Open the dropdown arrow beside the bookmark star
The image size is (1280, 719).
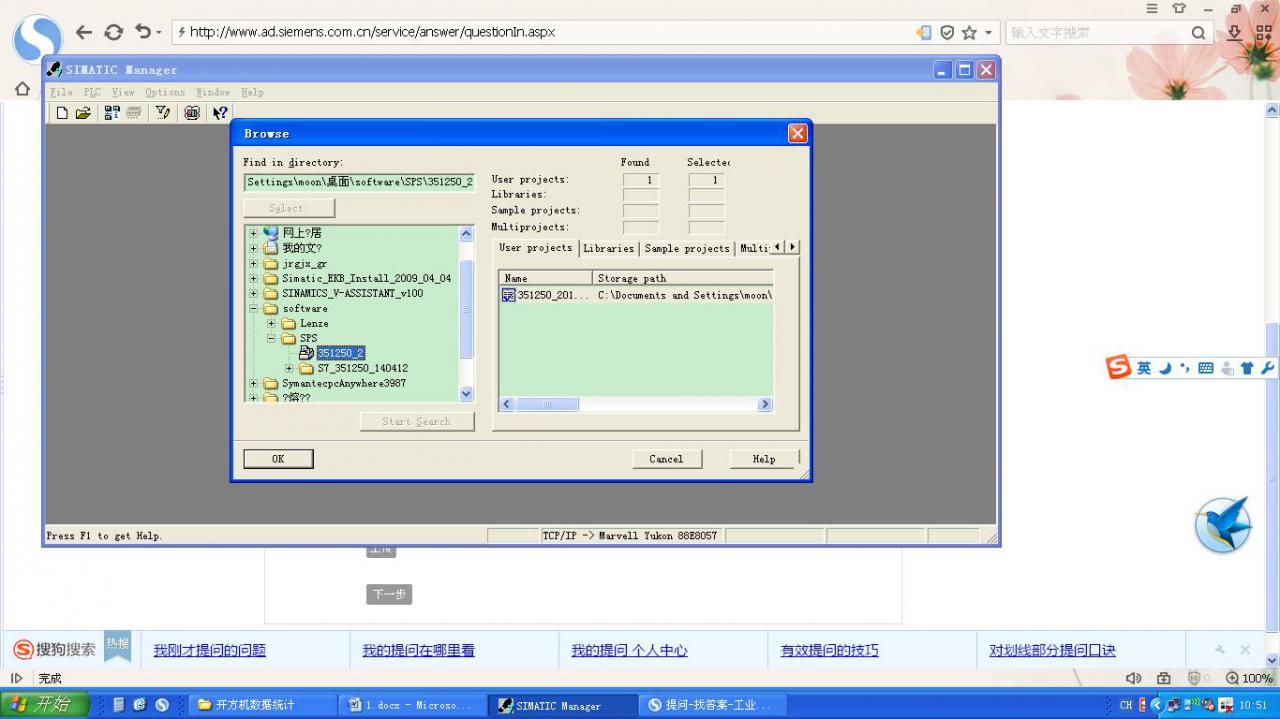(989, 32)
